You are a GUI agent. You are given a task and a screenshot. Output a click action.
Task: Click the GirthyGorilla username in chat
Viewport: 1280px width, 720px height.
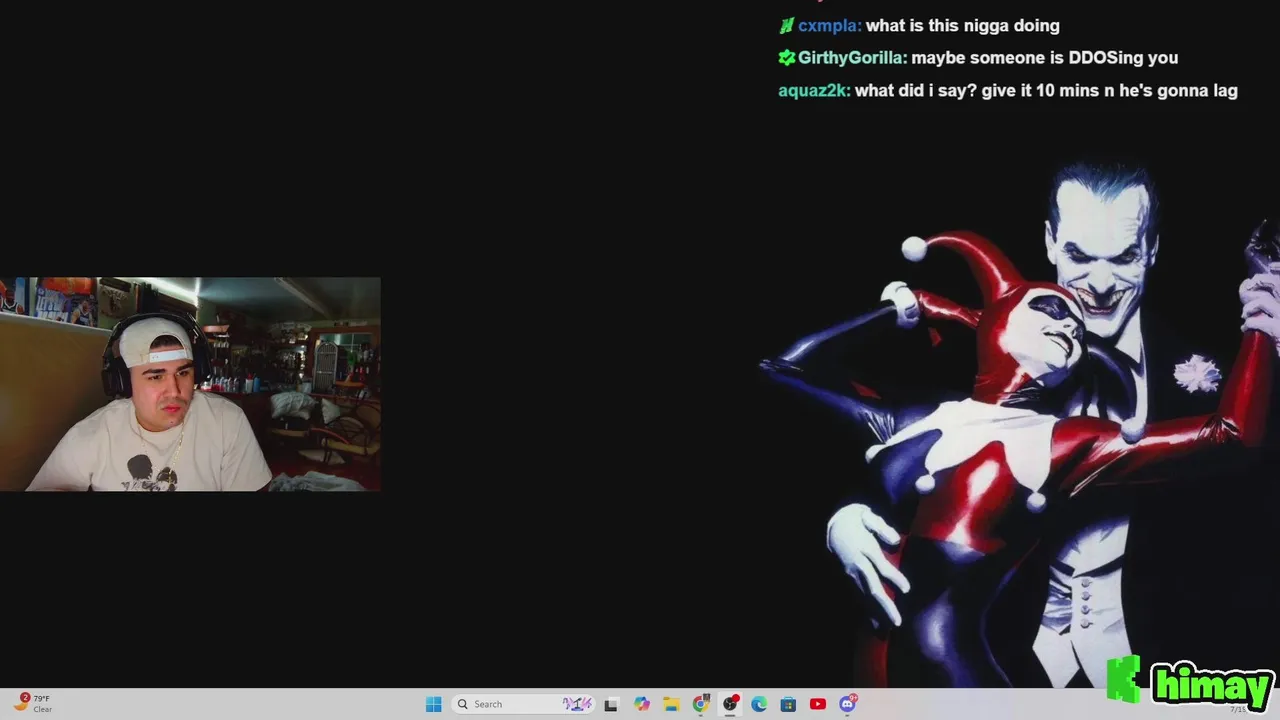click(852, 58)
